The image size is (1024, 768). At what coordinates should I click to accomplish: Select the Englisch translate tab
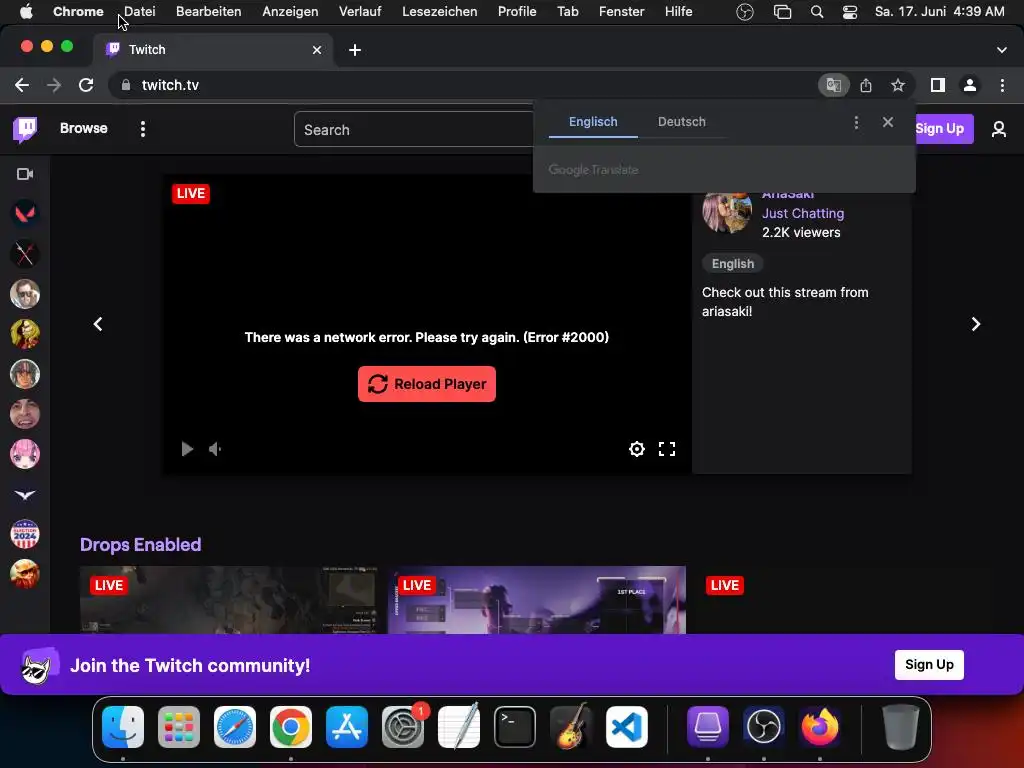point(593,122)
